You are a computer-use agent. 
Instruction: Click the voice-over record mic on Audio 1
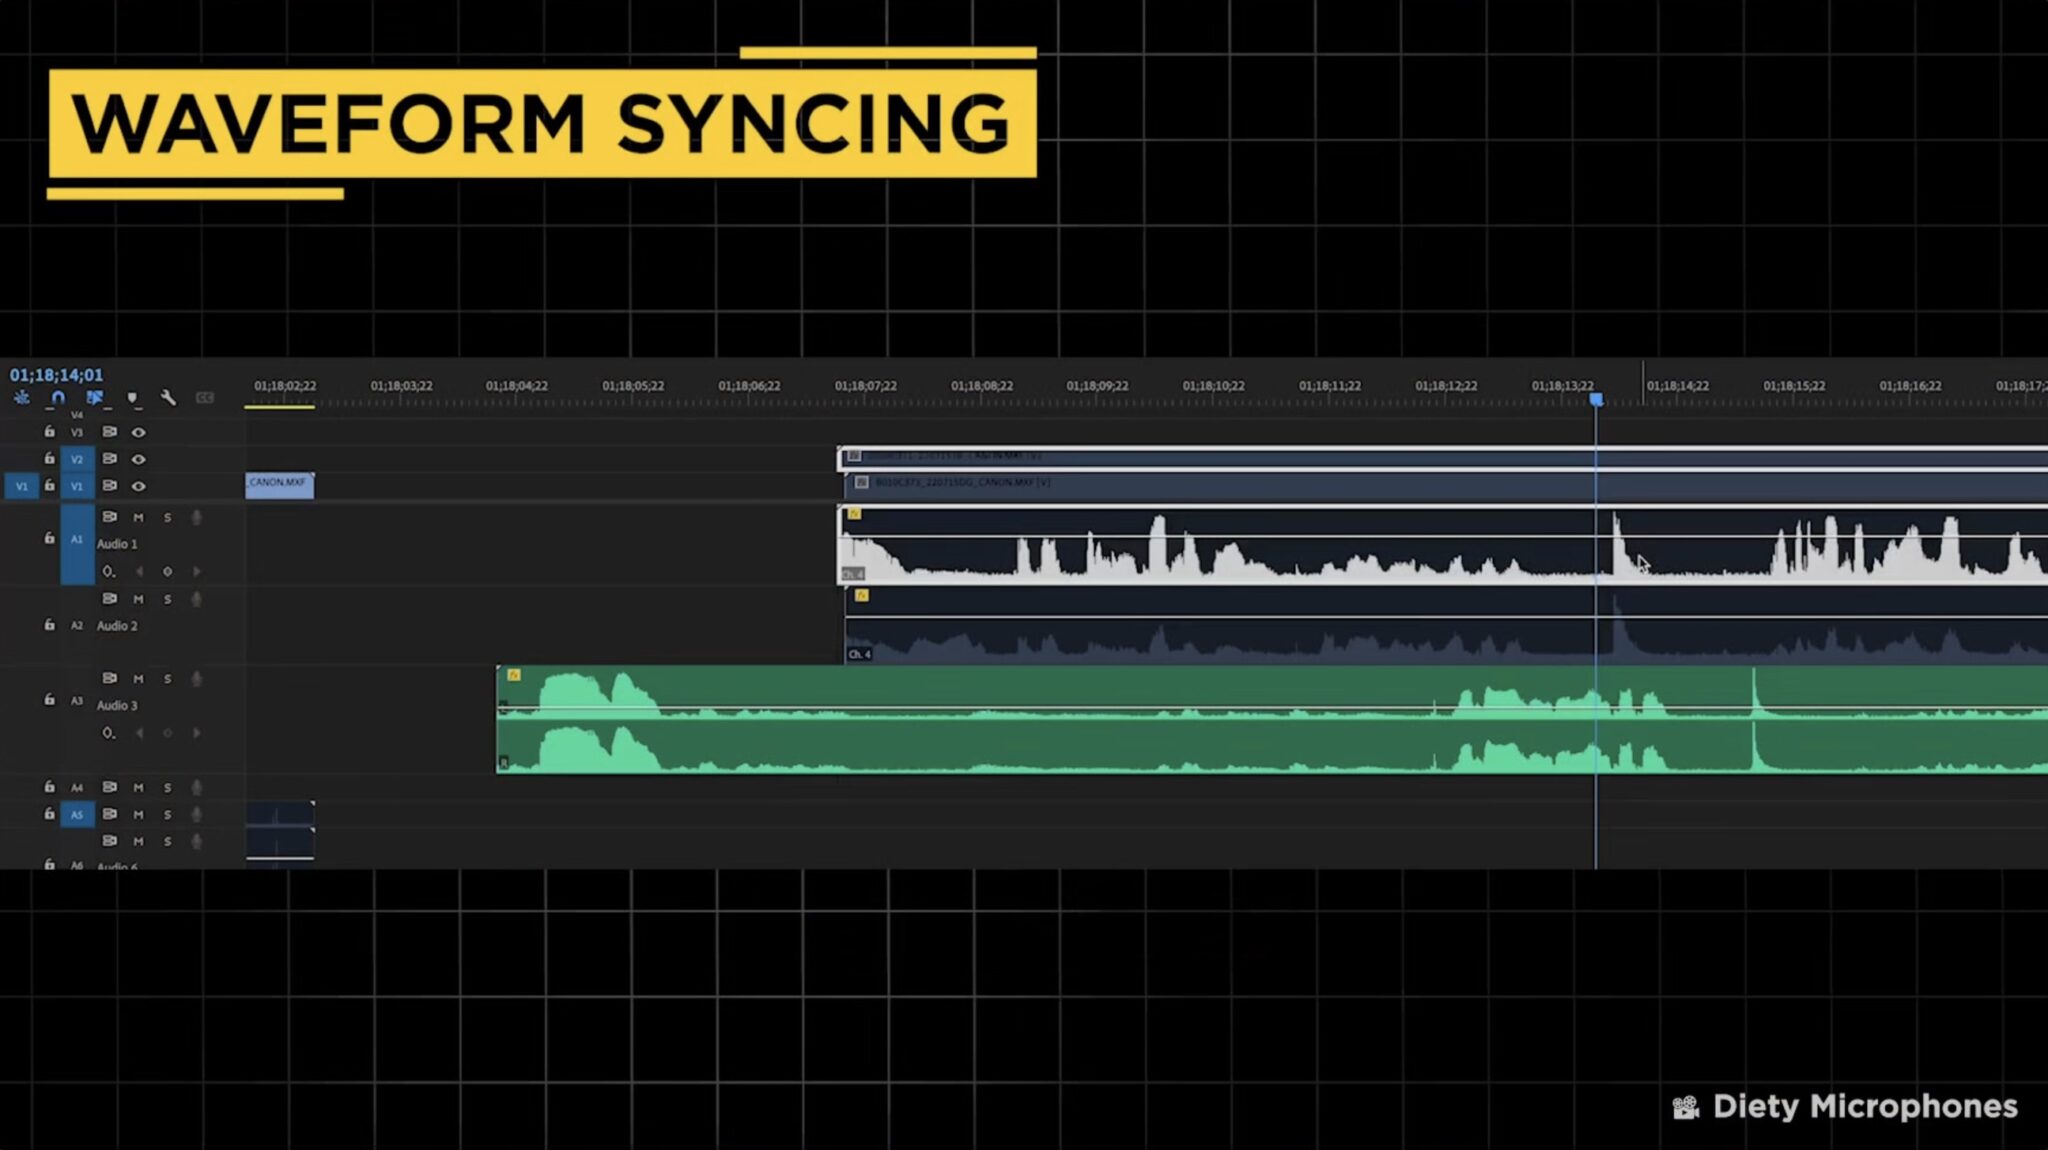pos(197,517)
